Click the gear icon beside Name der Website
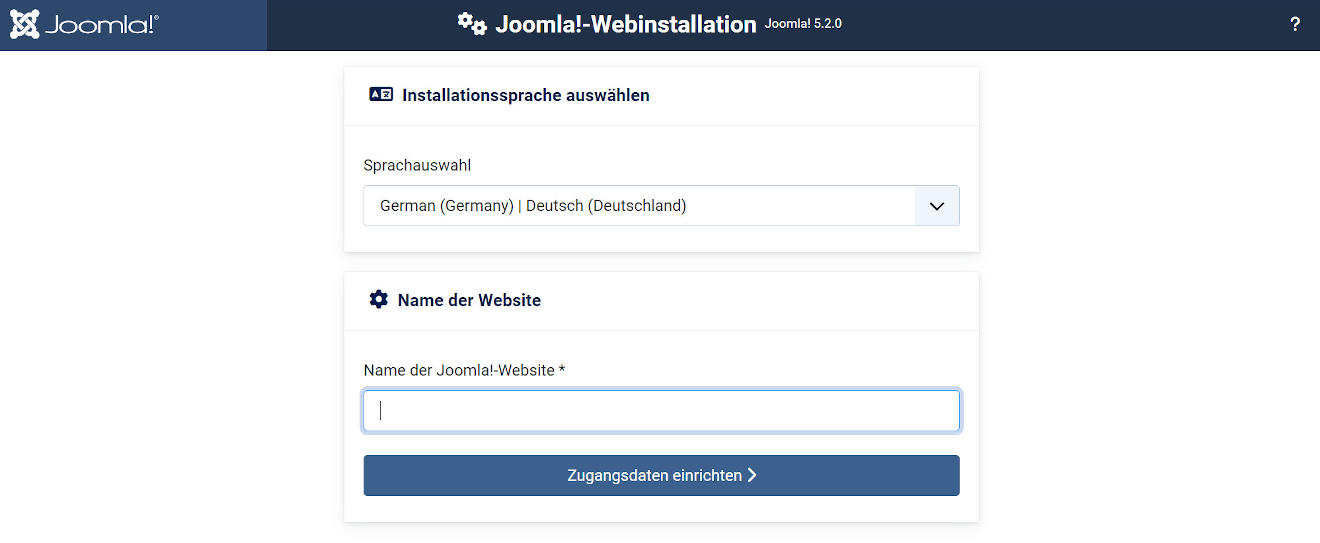This screenshot has height=543, width=1320. 378,299
